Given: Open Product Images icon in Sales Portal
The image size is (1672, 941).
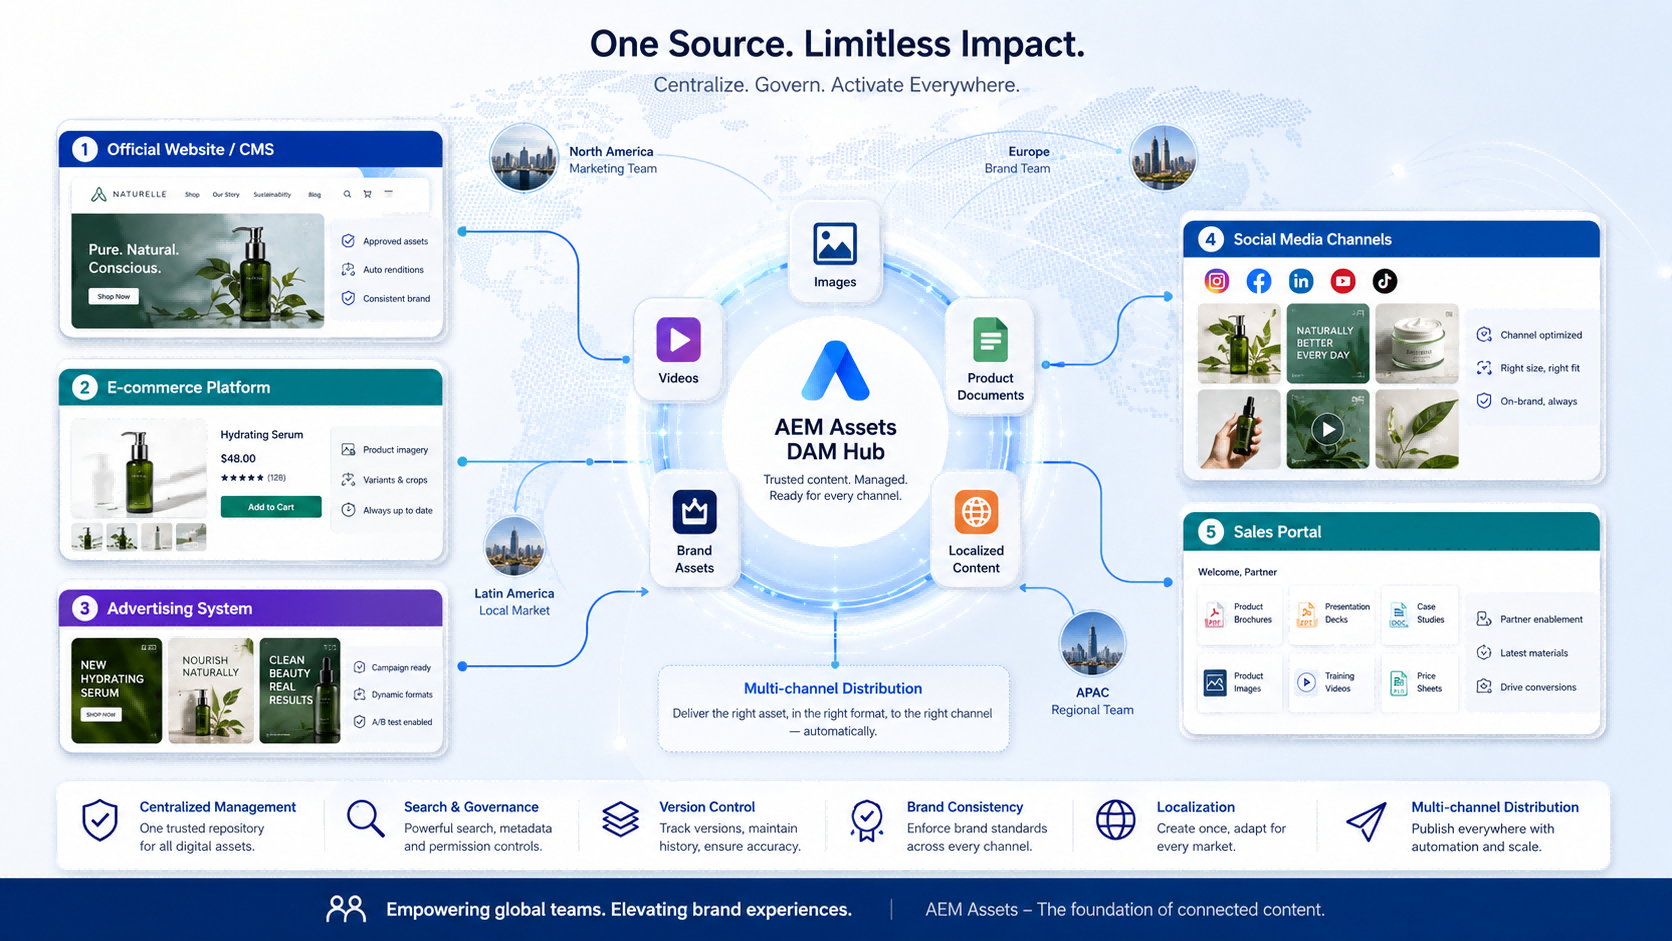Looking at the screenshot, I should tap(1214, 683).
